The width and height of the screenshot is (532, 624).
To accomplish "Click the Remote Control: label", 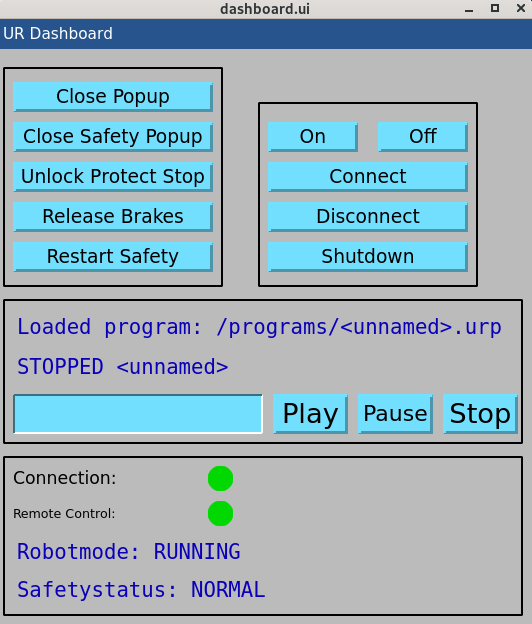I will 64,514.
